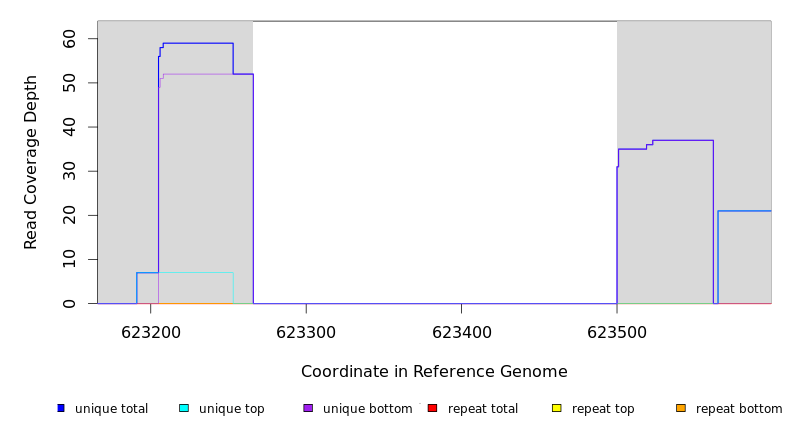Select the "repeat bottom" legend label
This screenshot has height=432, width=792.
[x=739, y=409]
